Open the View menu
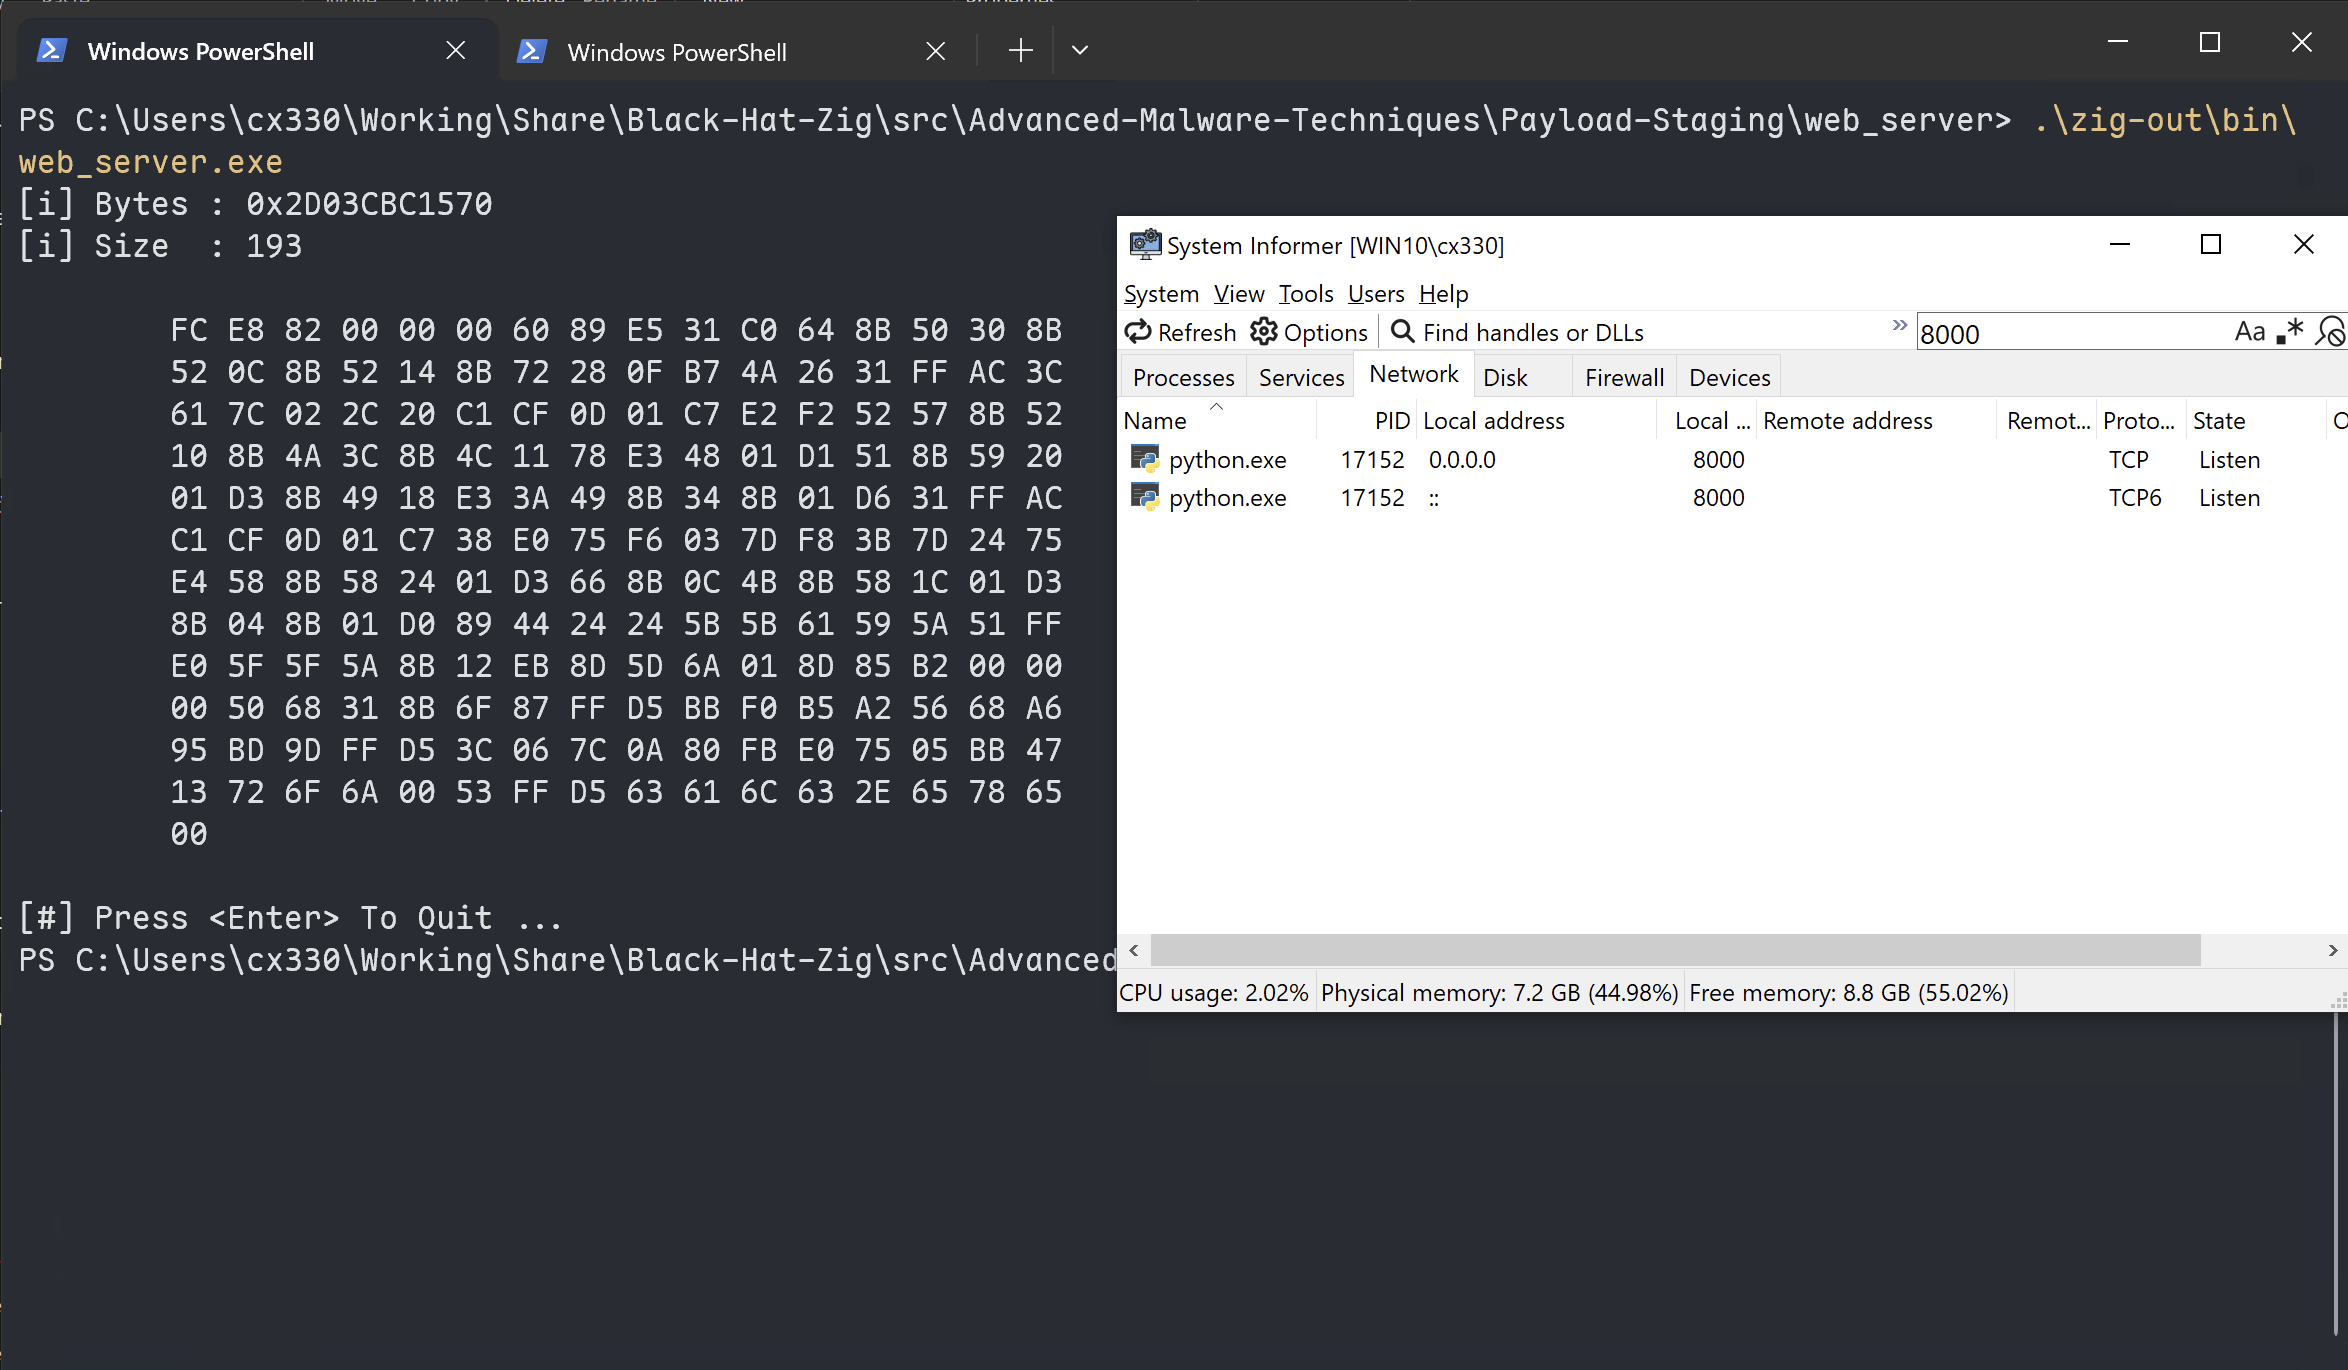 click(1239, 294)
